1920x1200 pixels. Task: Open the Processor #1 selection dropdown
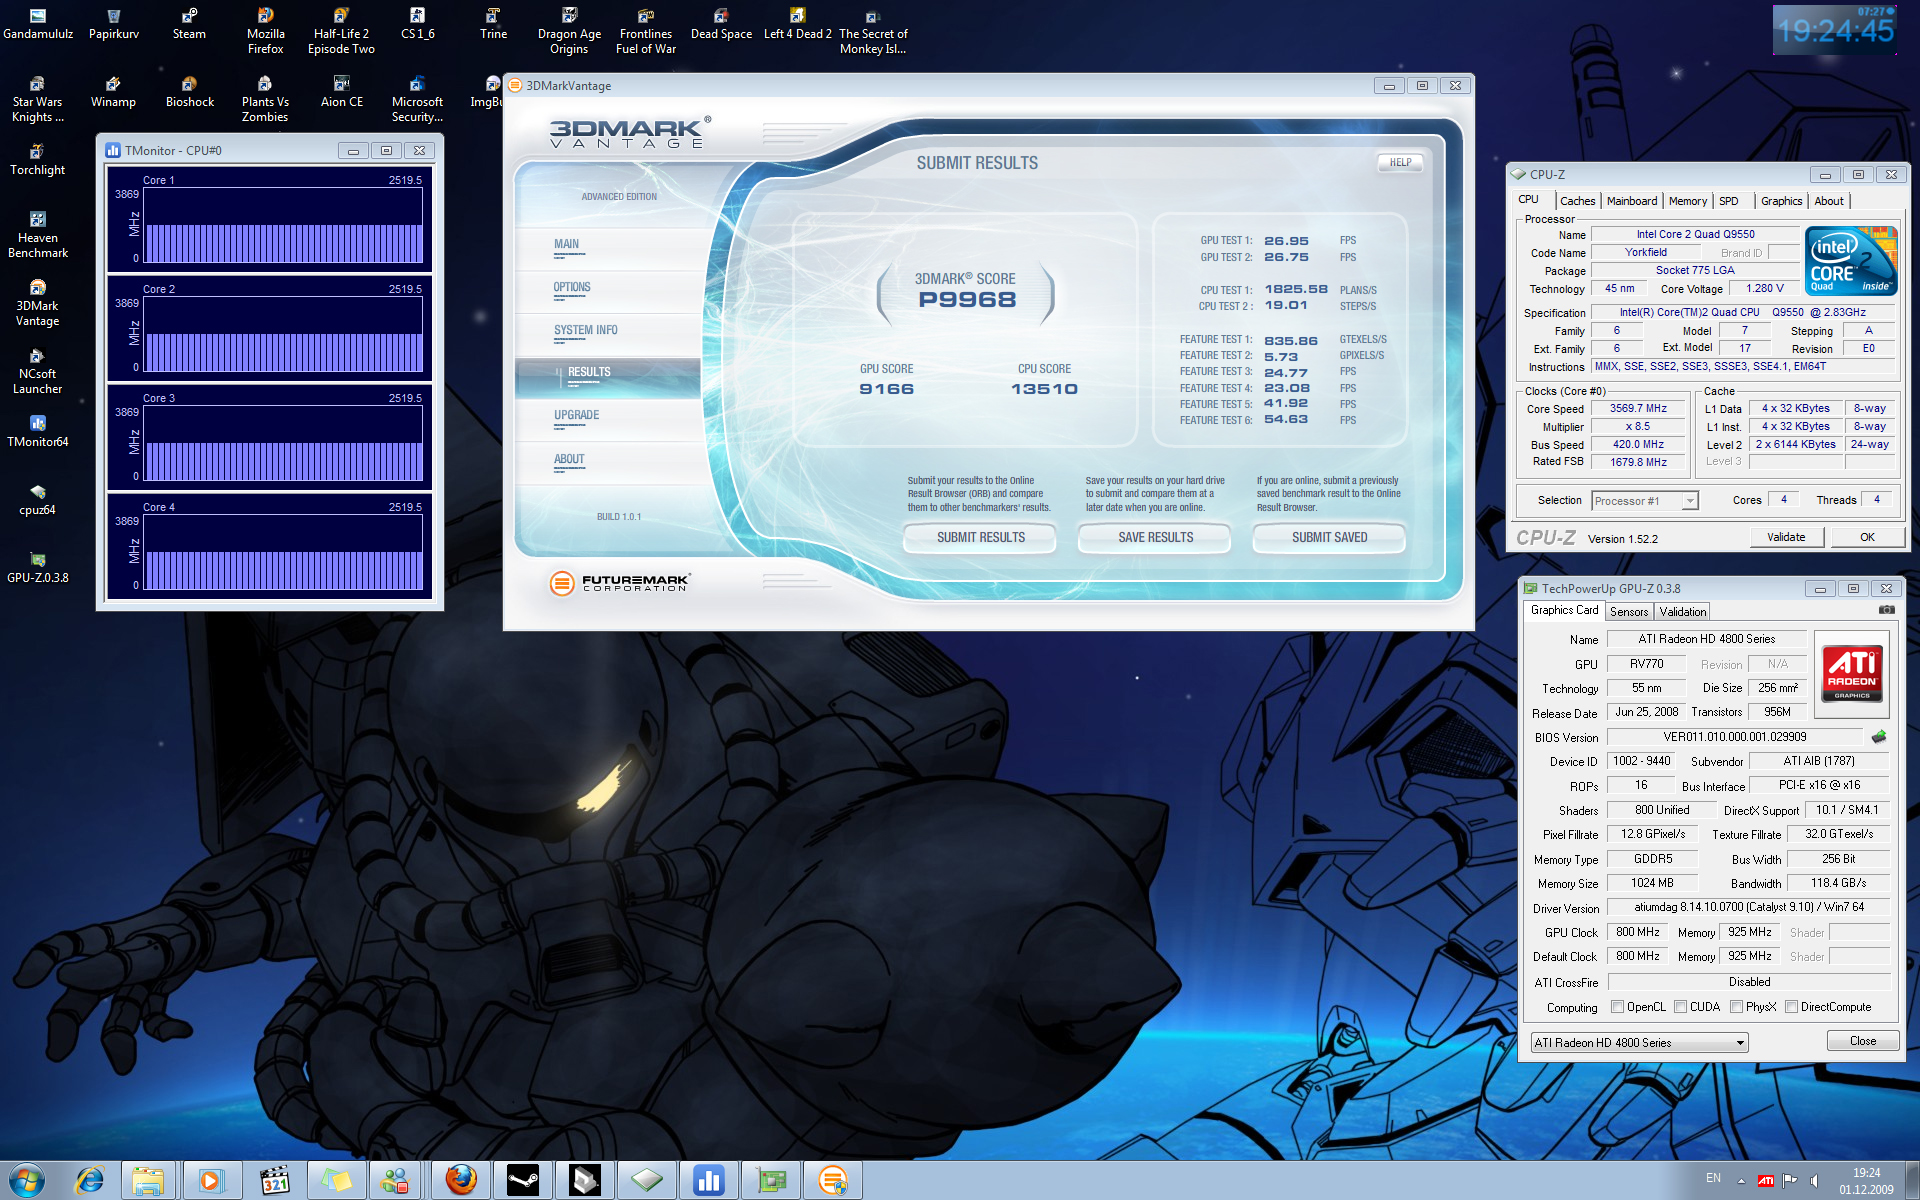click(1645, 501)
